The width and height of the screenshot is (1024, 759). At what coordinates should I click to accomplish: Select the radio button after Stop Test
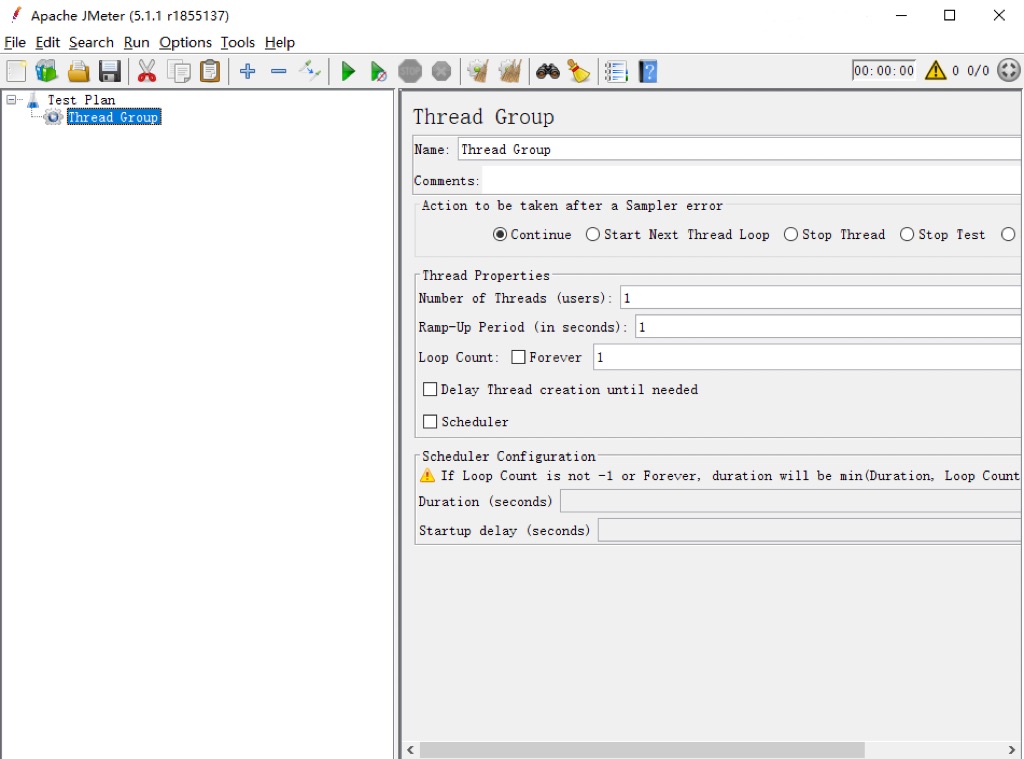point(1008,234)
